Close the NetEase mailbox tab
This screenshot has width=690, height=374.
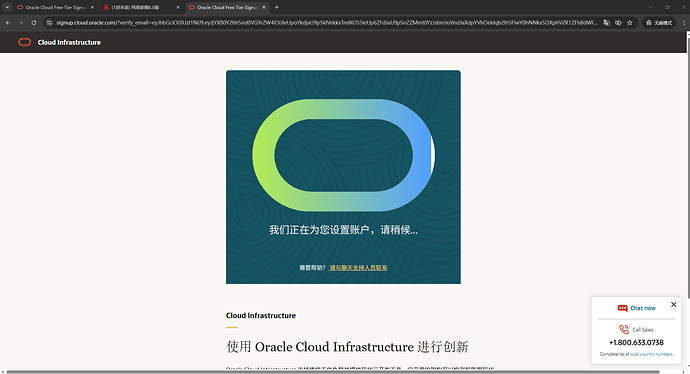coord(178,7)
